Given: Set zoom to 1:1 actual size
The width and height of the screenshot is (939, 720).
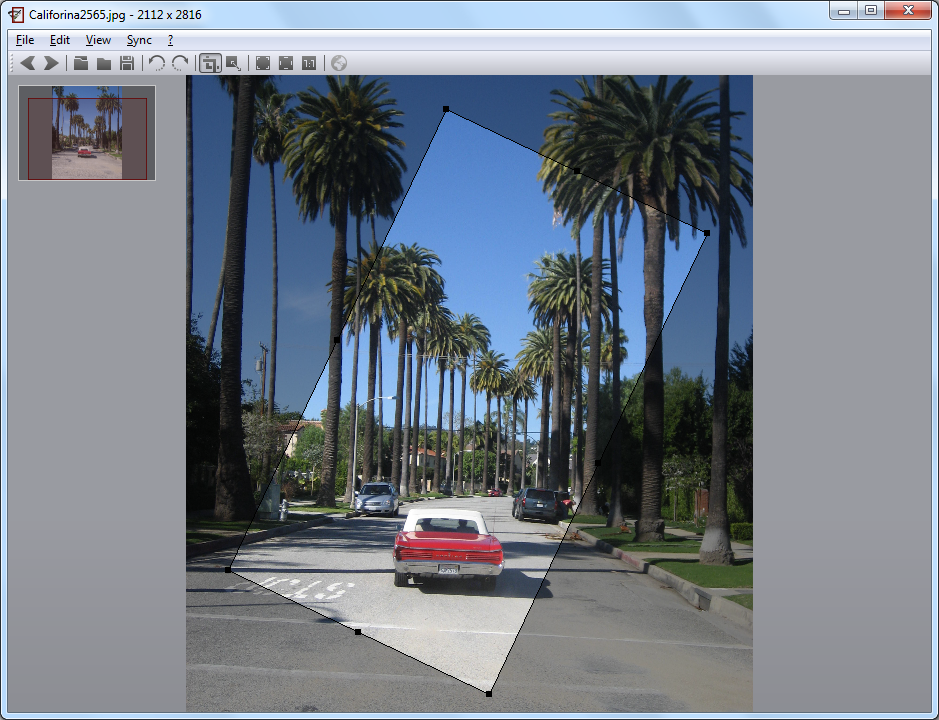Looking at the screenshot, I should pyautogui.click(x=309, y=63).
